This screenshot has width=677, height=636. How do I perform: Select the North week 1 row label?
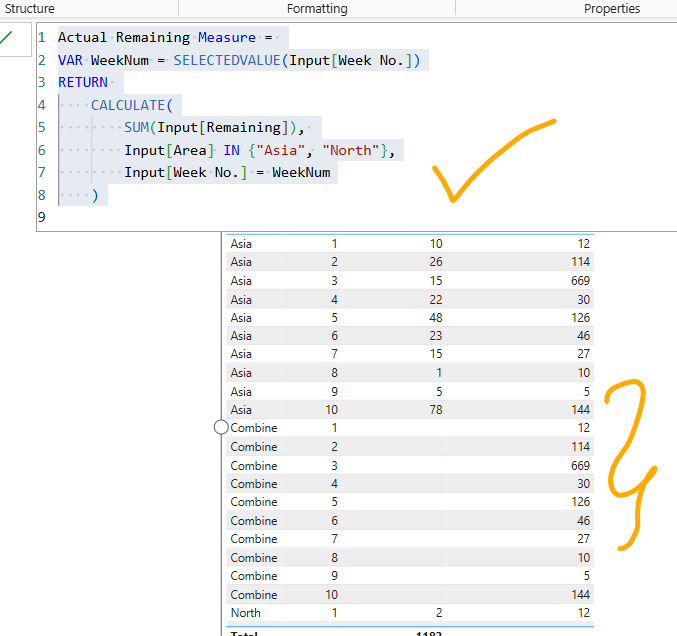click(246, 613)
